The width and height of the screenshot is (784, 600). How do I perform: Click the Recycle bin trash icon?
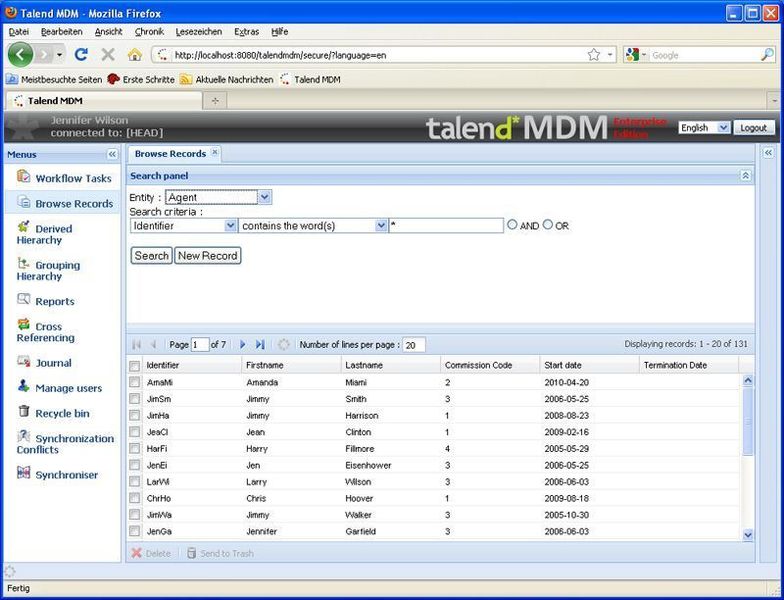pyautogui.click(x=24, y=411)
